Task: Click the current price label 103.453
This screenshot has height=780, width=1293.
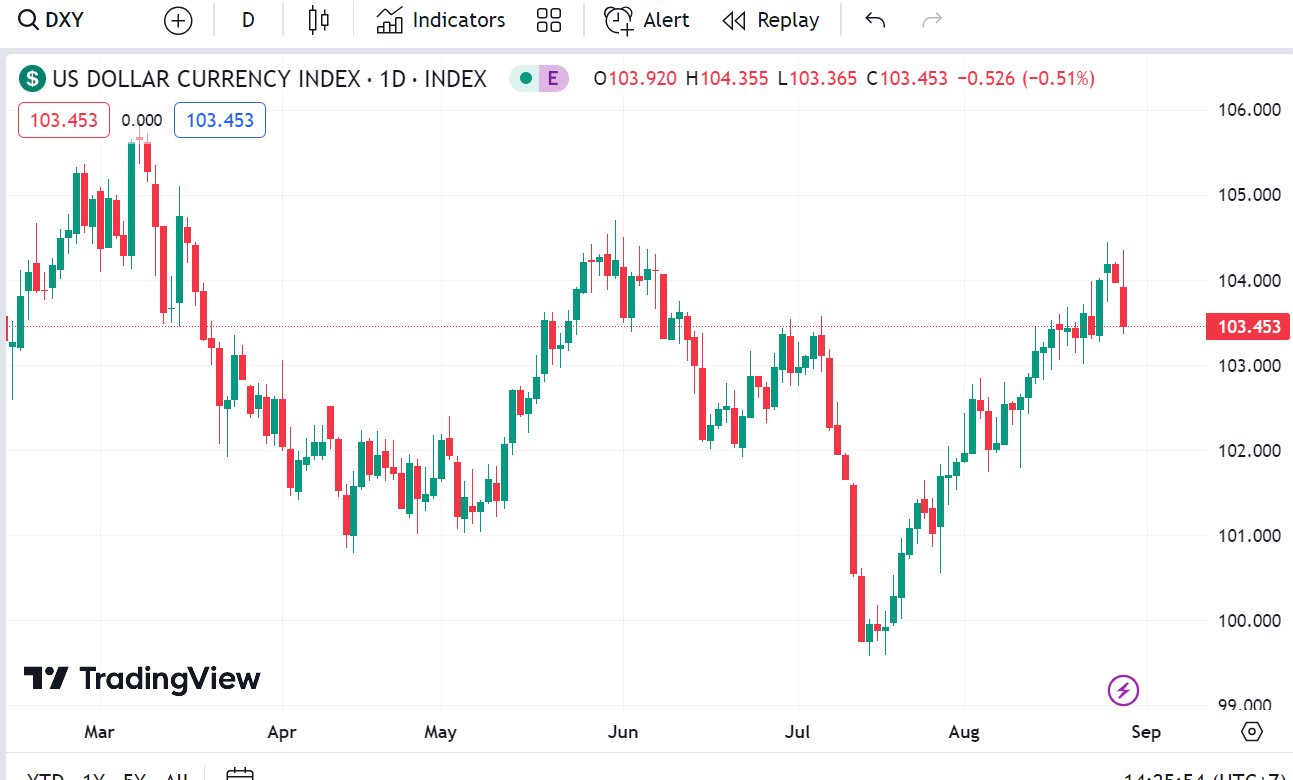Action: click(1248, 327)
